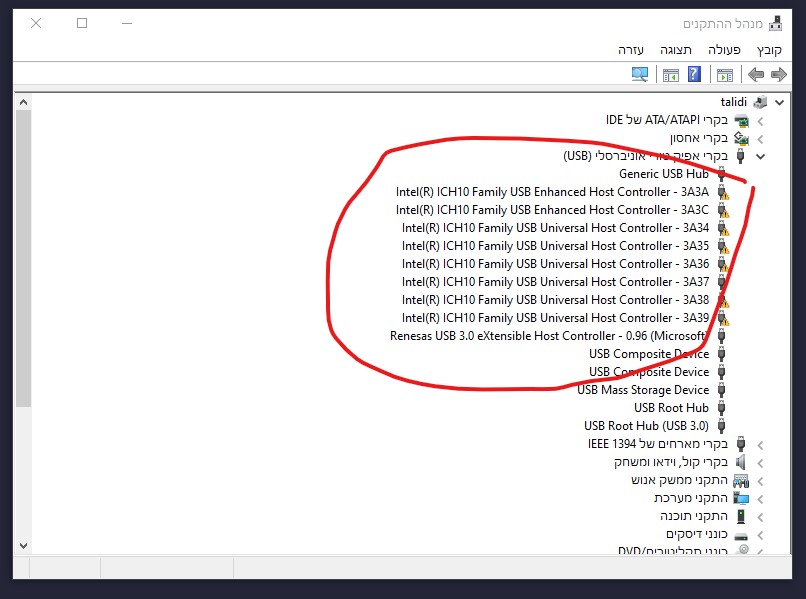The height and width of the screenshot is (599, 806).
Task: Click the warning icon of controller 3A36
Action: (x=723, y=264)
